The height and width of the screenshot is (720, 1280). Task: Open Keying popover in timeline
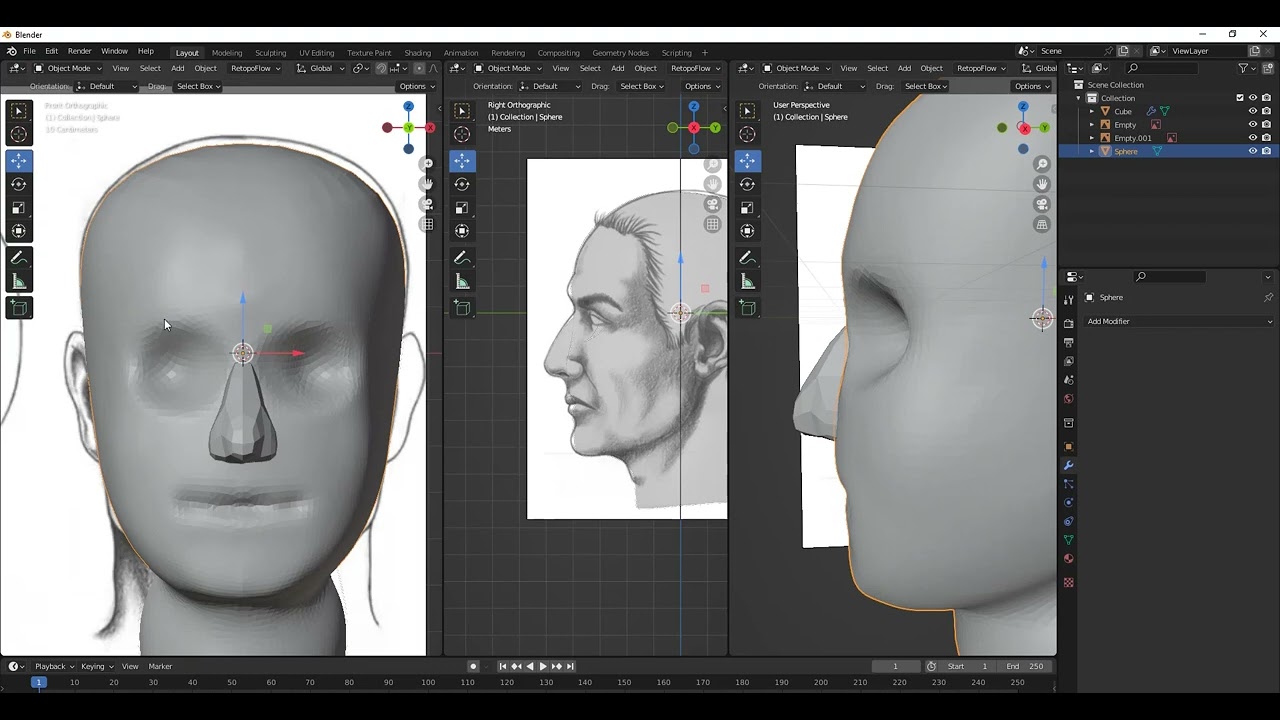pyautogui.click(x=97, y=666)
